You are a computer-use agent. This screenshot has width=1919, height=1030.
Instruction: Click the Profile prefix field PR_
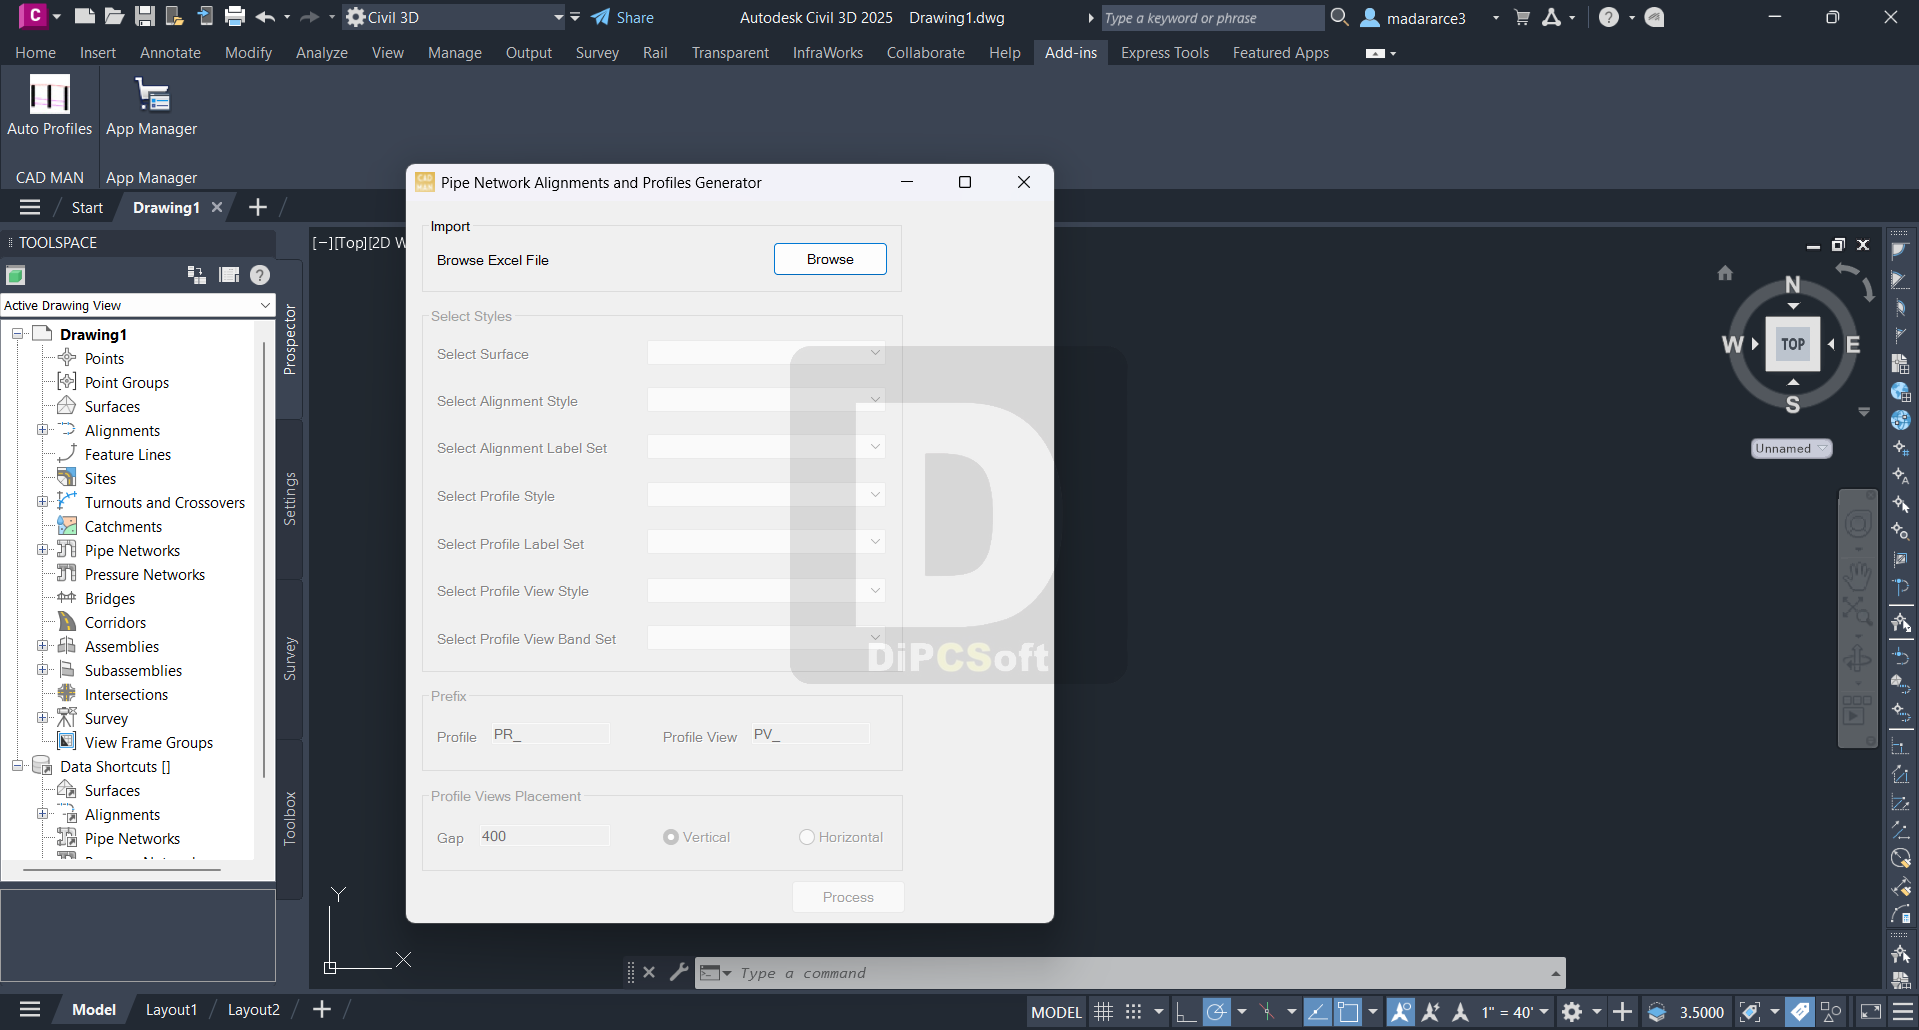550,734
